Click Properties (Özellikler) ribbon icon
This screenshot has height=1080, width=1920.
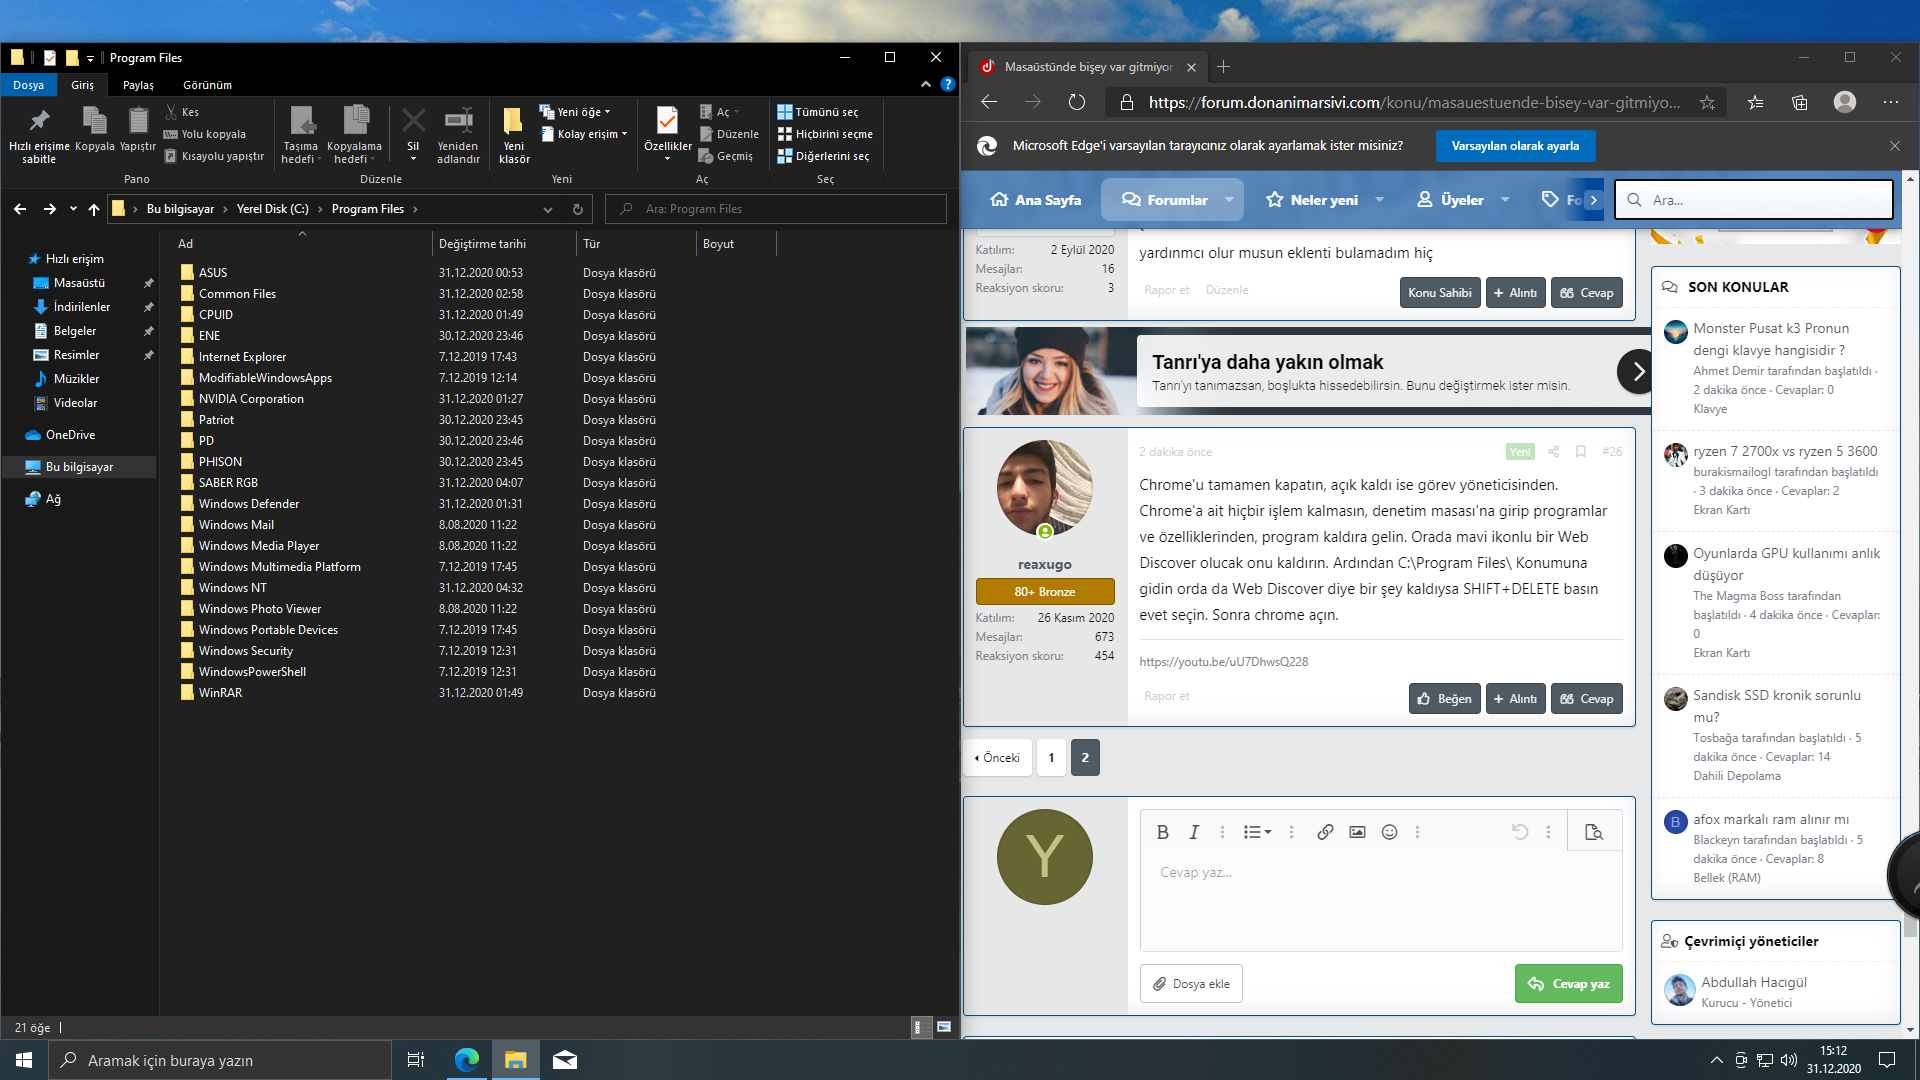(x=667, y=128)
